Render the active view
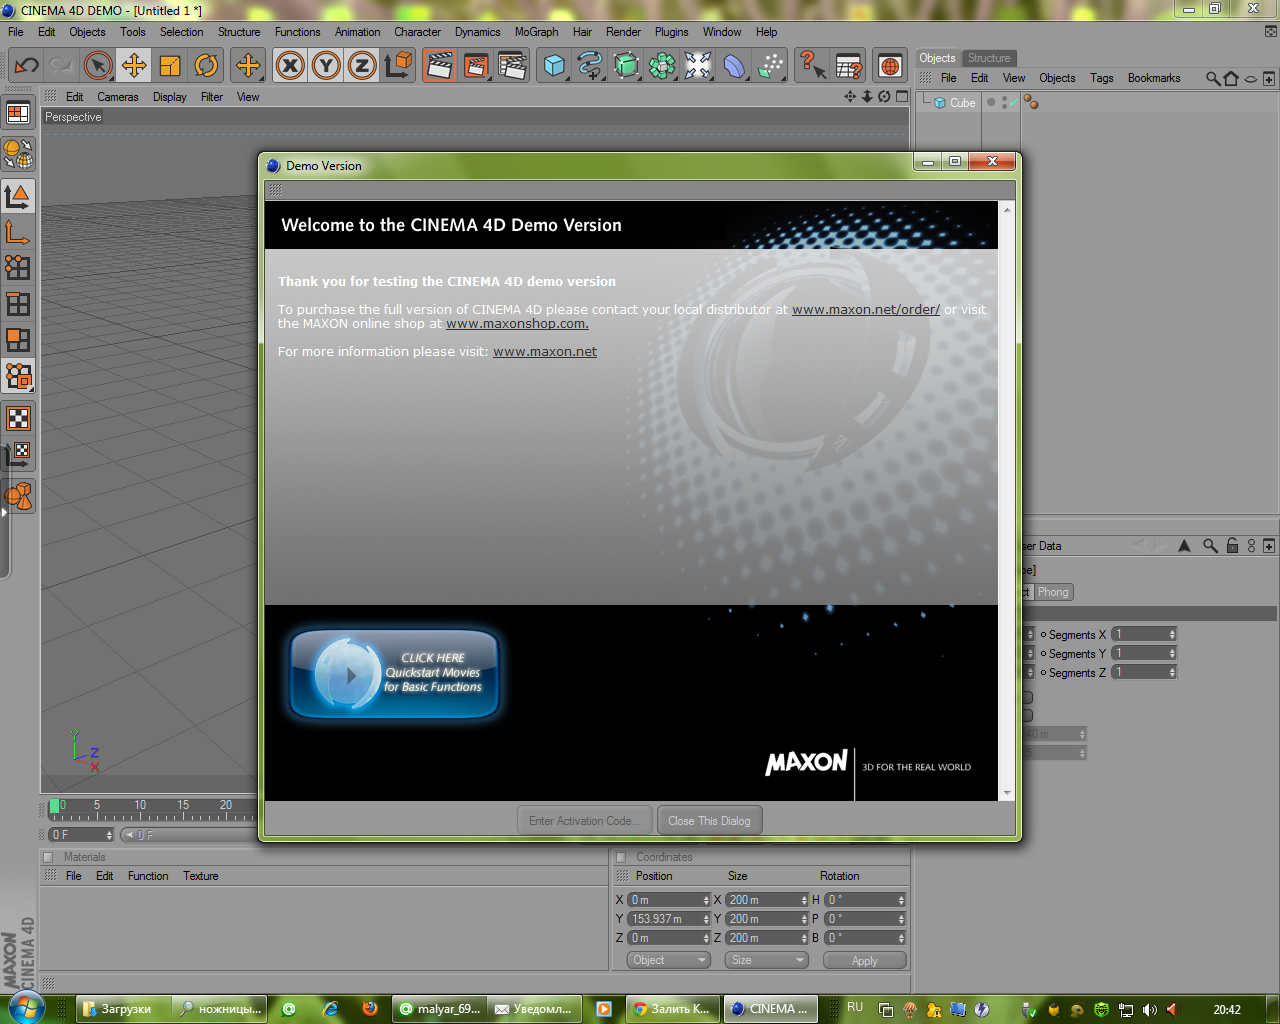 point(439,66)
